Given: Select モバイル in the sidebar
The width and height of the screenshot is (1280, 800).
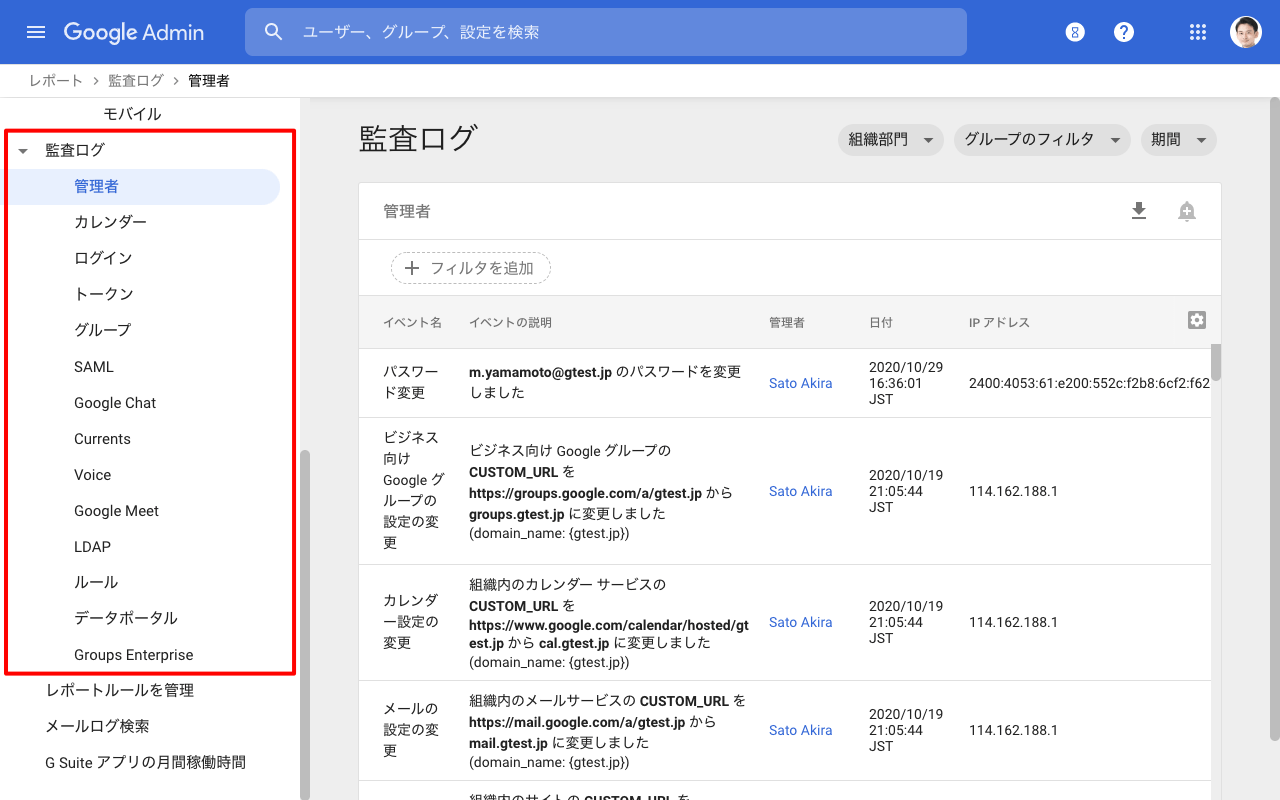Looking at the screenshot, I should click(x=132, y=114).
